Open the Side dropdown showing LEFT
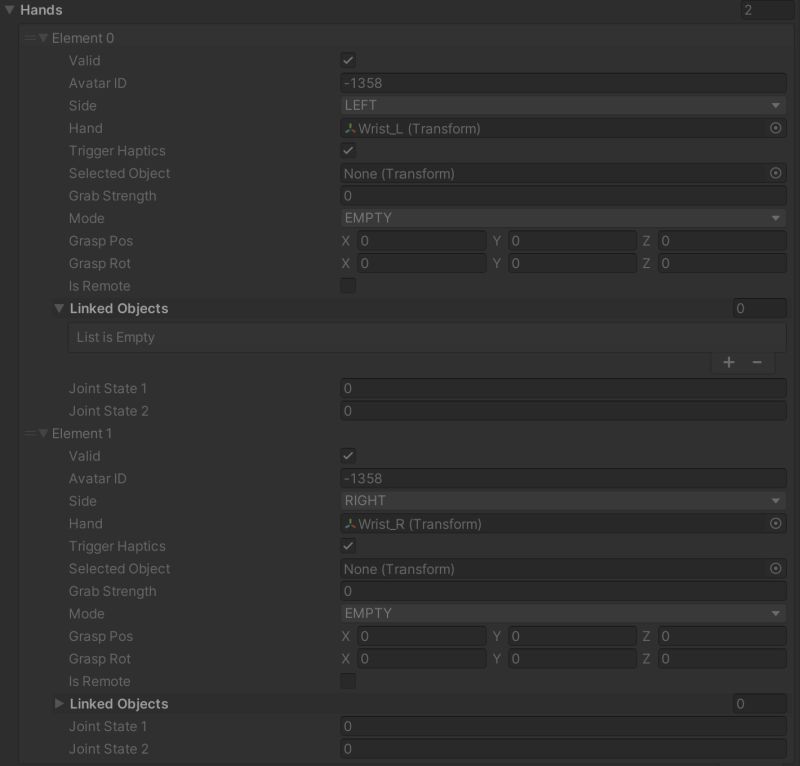Image resolution: width=800 pixels, height=766 pixels. pyautogui.click(x=560, y=105)
